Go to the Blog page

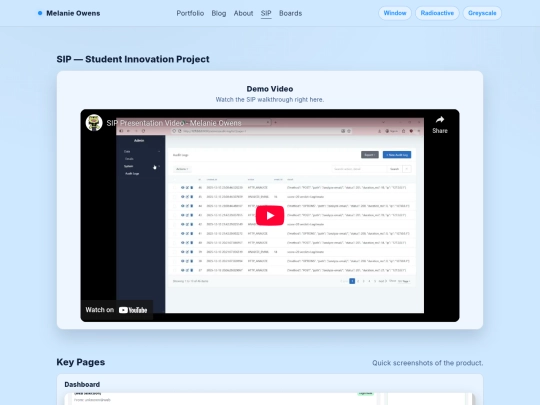(219, 13)
